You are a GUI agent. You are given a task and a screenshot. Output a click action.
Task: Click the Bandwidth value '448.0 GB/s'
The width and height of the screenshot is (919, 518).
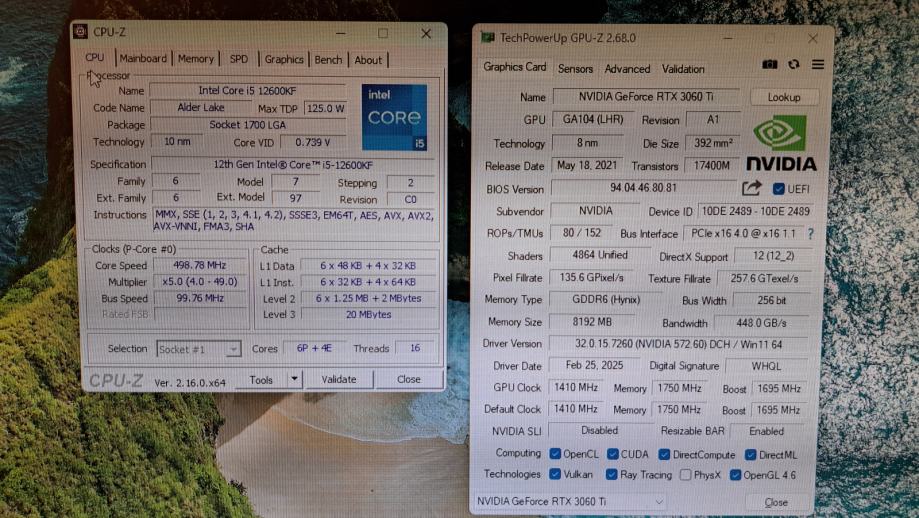click(x=761, y=323)
